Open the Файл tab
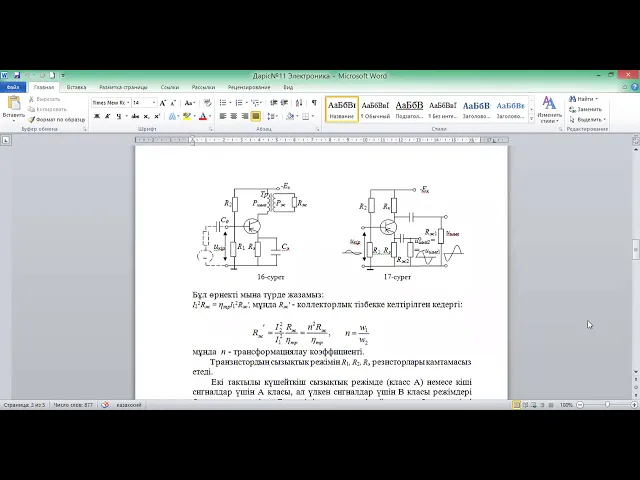640x480 pixels. [x=13, y=87]
